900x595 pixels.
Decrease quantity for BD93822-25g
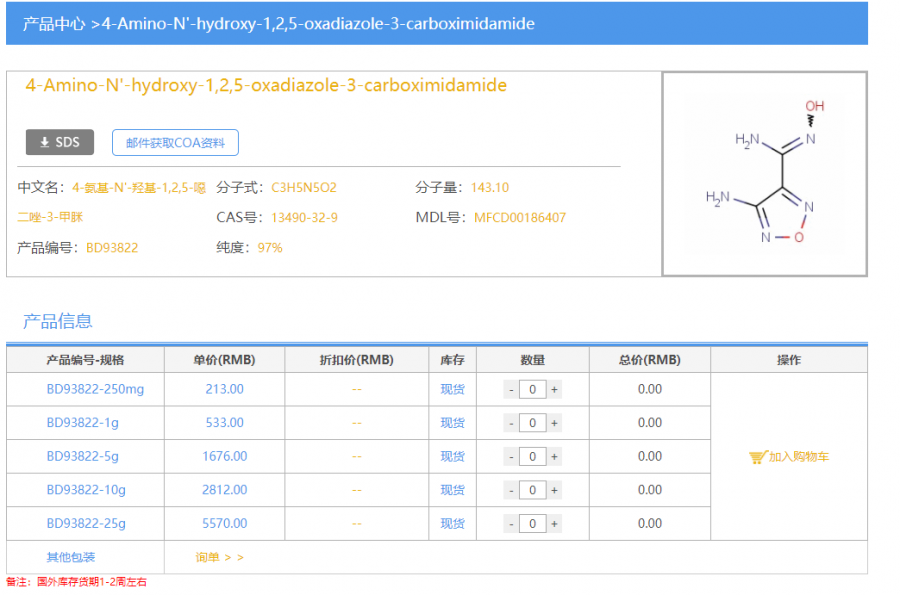coord(511,524)
